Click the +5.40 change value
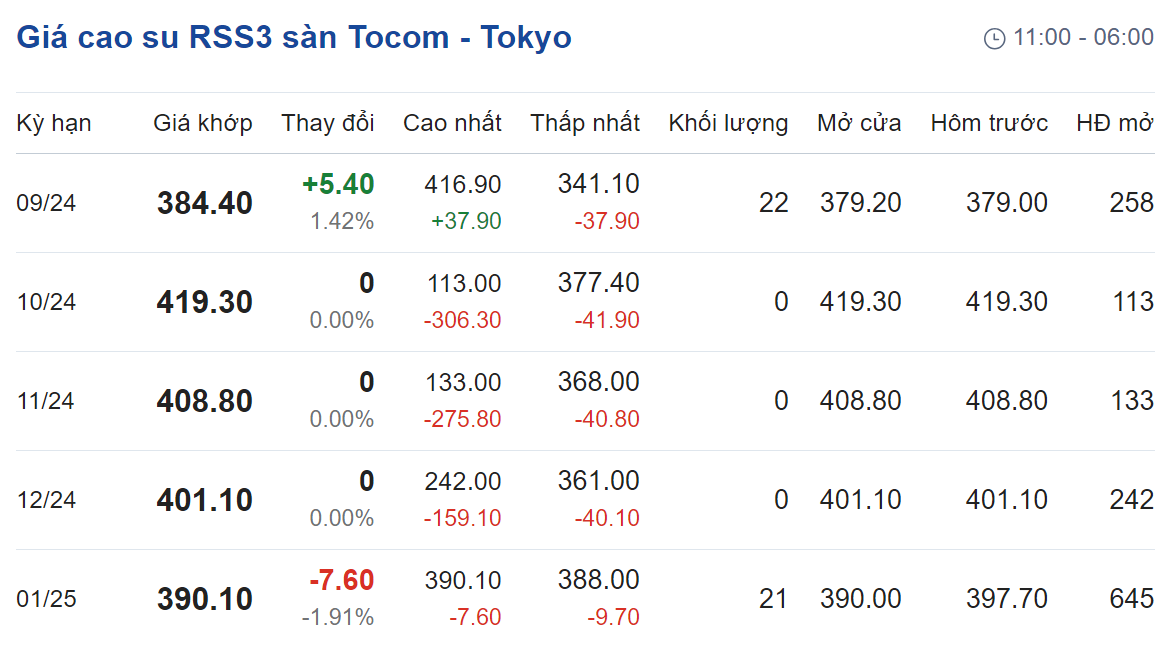The height and width of the screenshot is (647, 1173). 338,184
